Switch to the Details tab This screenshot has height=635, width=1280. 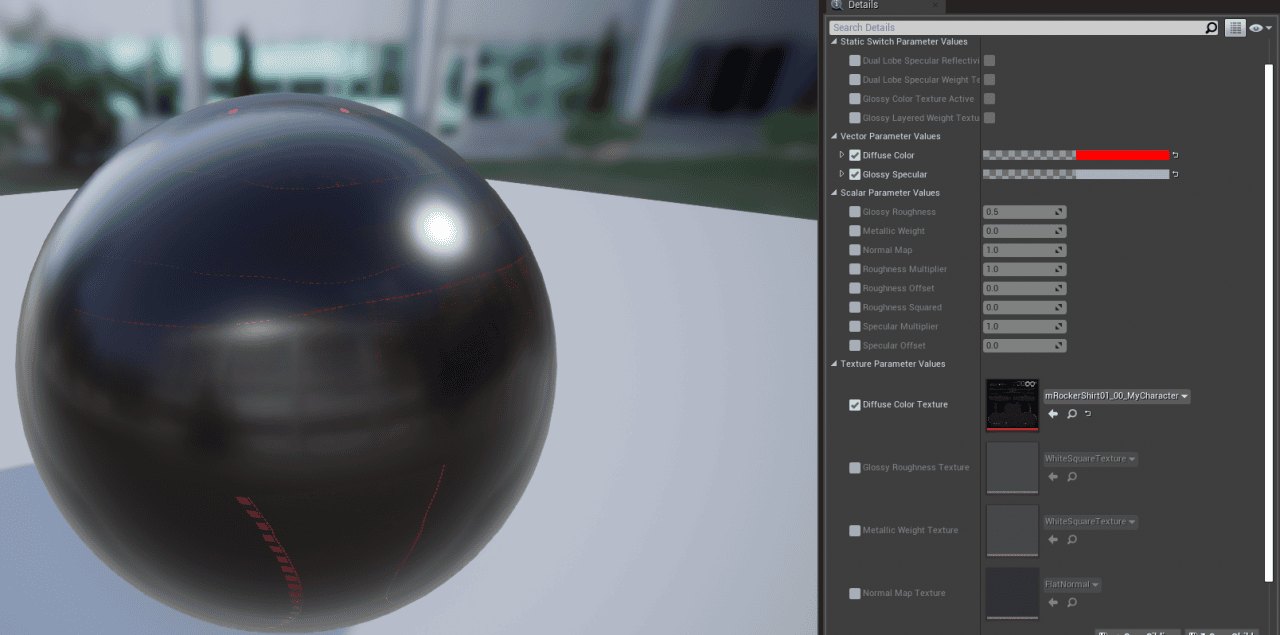click(861, 6)
